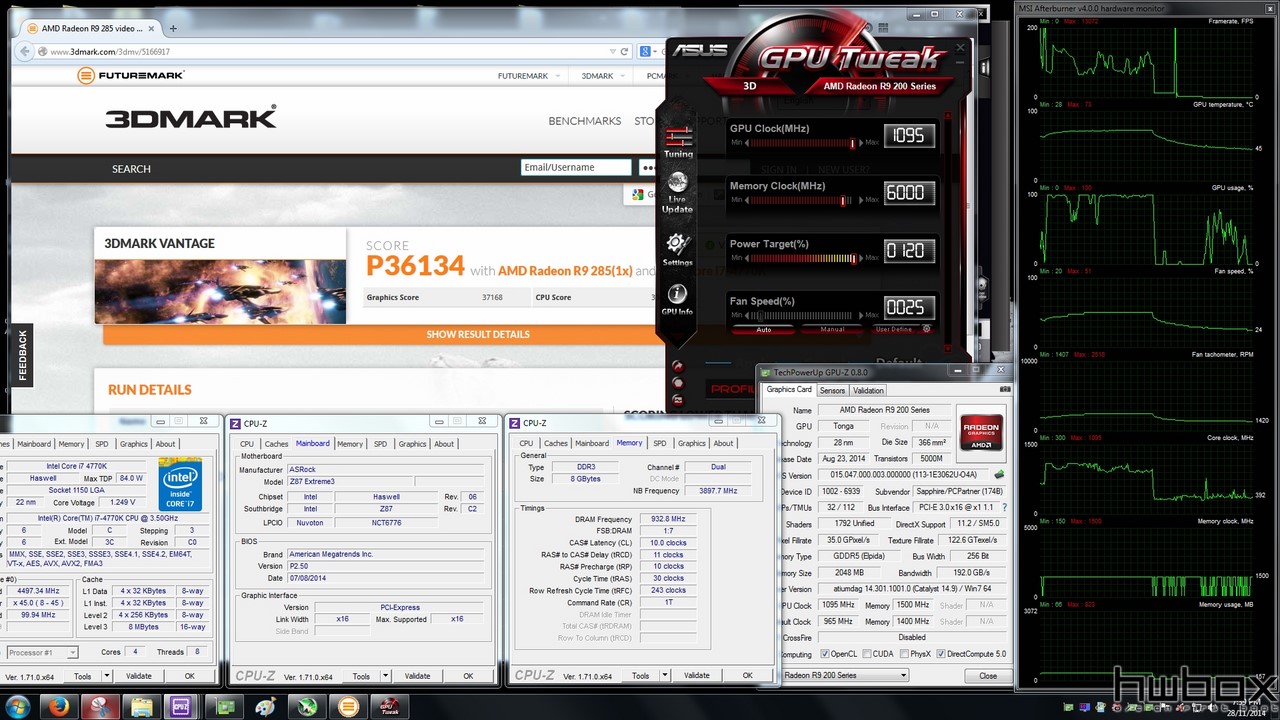Image resolution: width=1280 pixels, height=720 pixels.
Task: Open the Windows Start orb
Action: click(x=18, y=706)
